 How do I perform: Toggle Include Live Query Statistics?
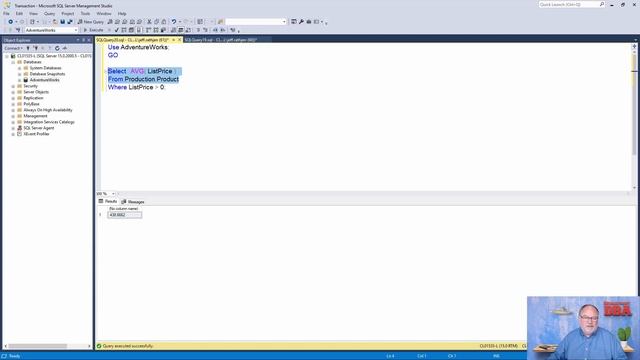[156, 30]
